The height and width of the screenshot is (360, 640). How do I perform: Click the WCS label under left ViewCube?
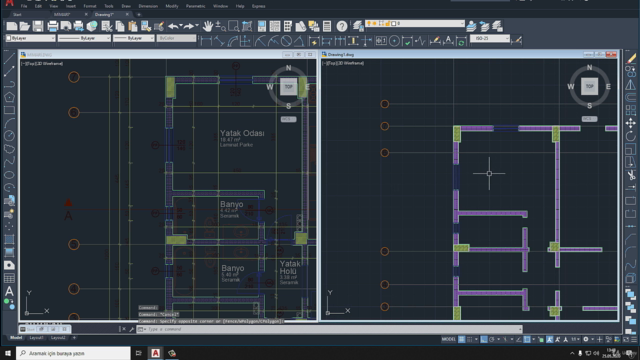[288, 119]
